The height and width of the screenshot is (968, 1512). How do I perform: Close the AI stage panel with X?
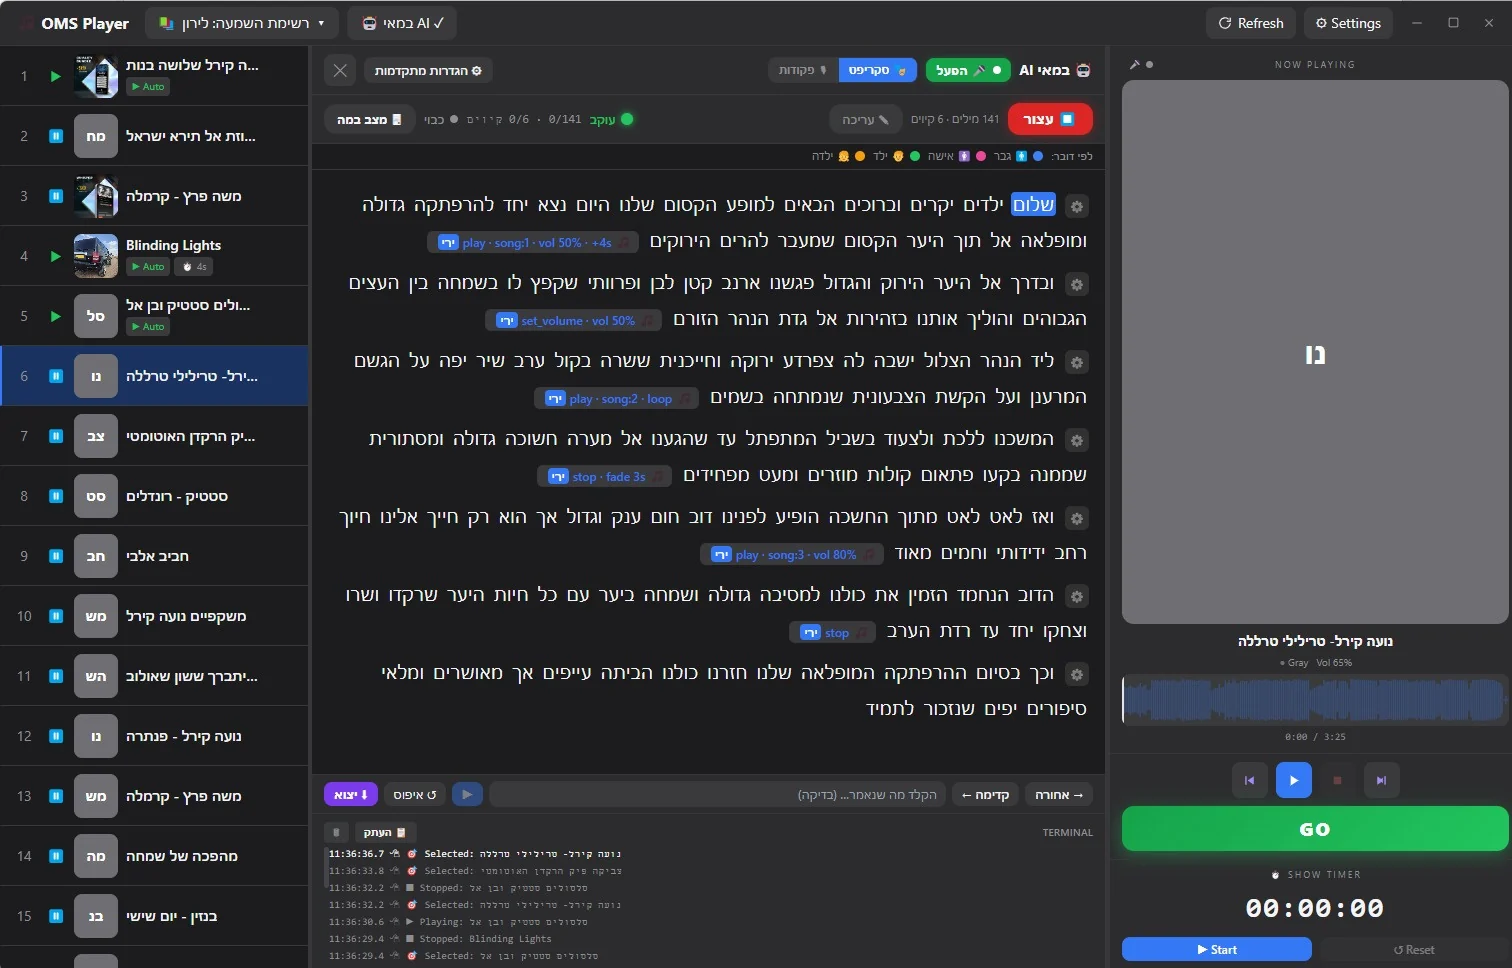340,70
